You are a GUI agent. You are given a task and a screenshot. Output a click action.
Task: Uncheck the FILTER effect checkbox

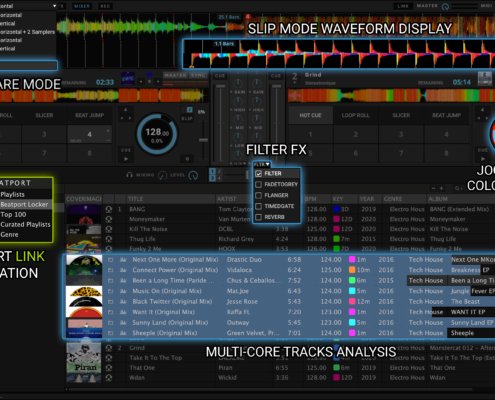pyautogui.click(x=258, y=173)
